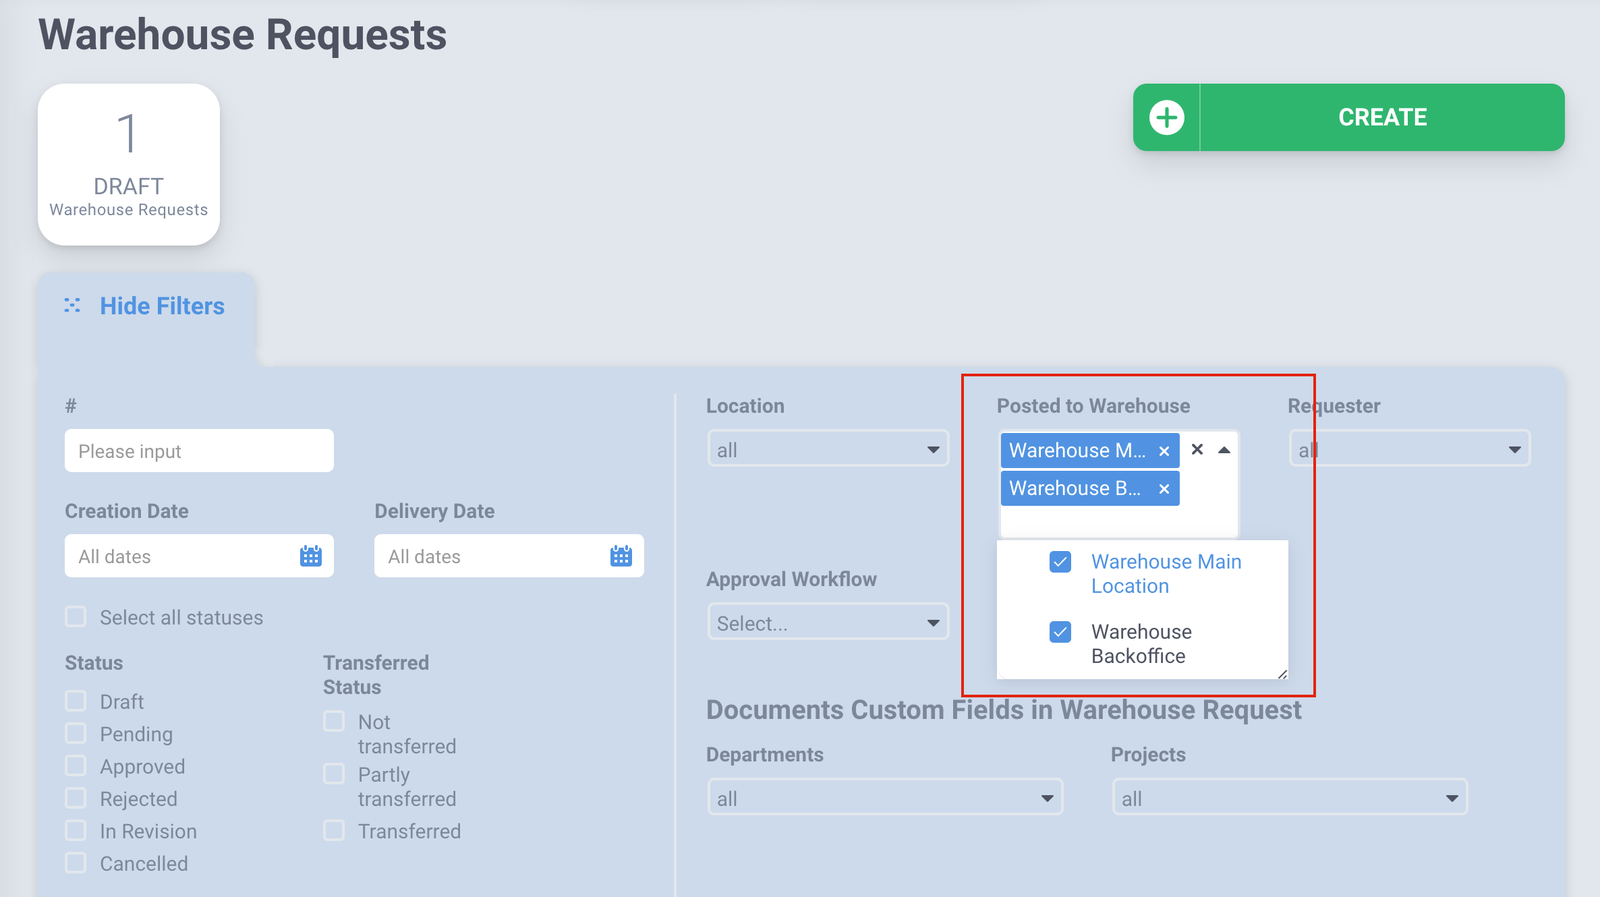
Task: Open the Departments dropdown
Action: click(x=885, y=798)
